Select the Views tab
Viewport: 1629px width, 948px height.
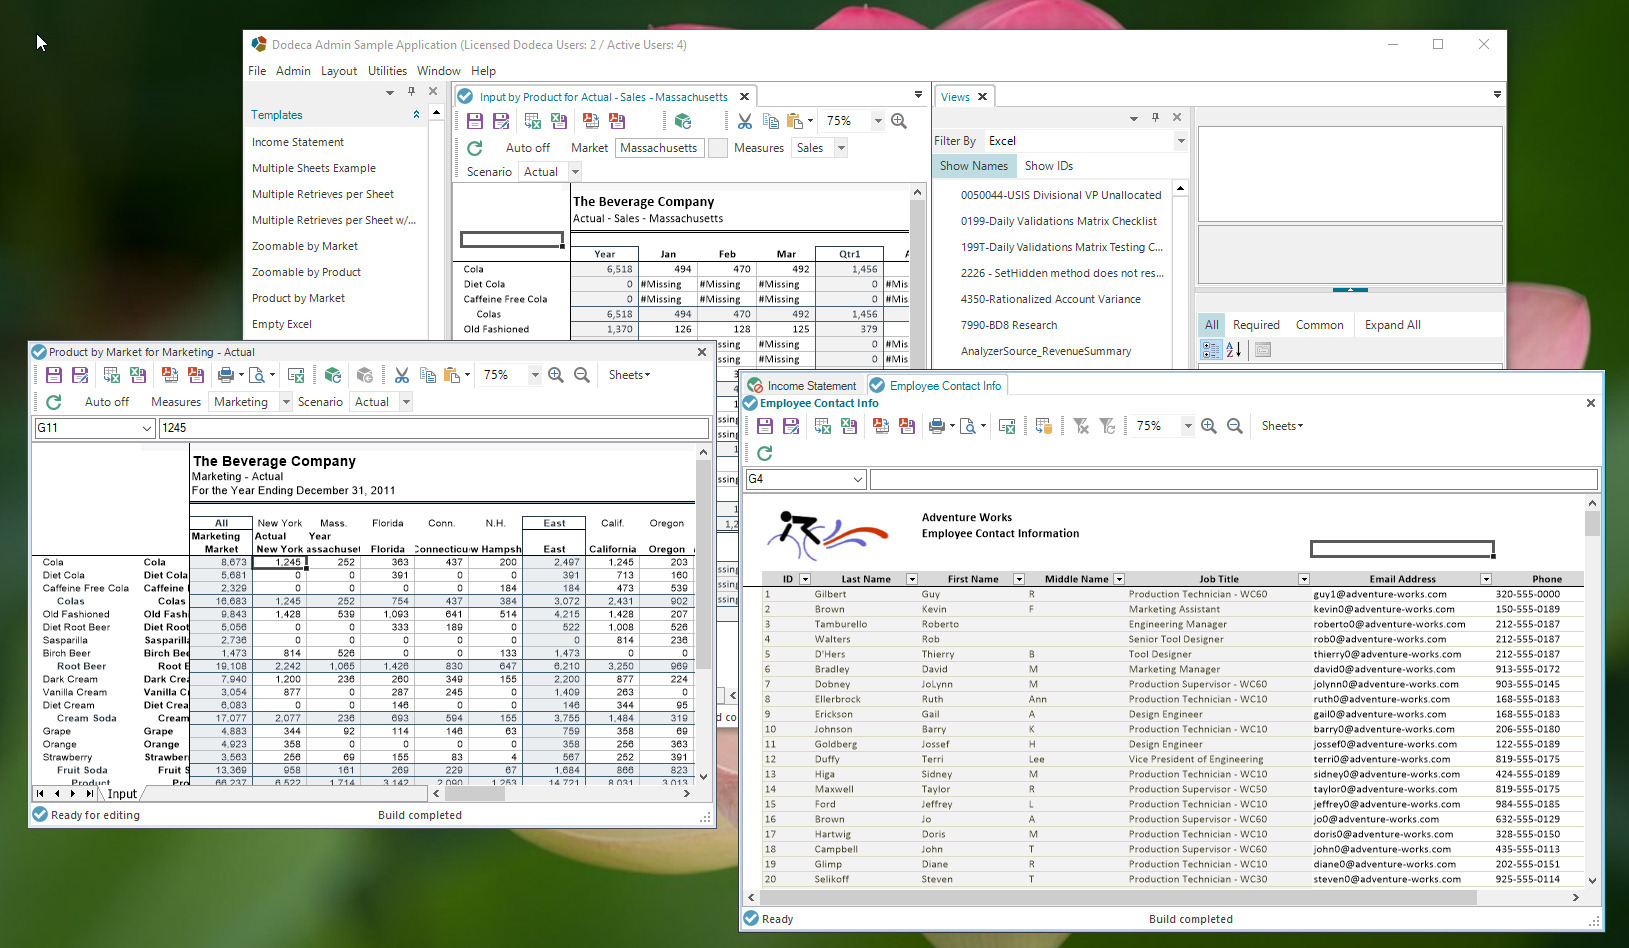955,97
